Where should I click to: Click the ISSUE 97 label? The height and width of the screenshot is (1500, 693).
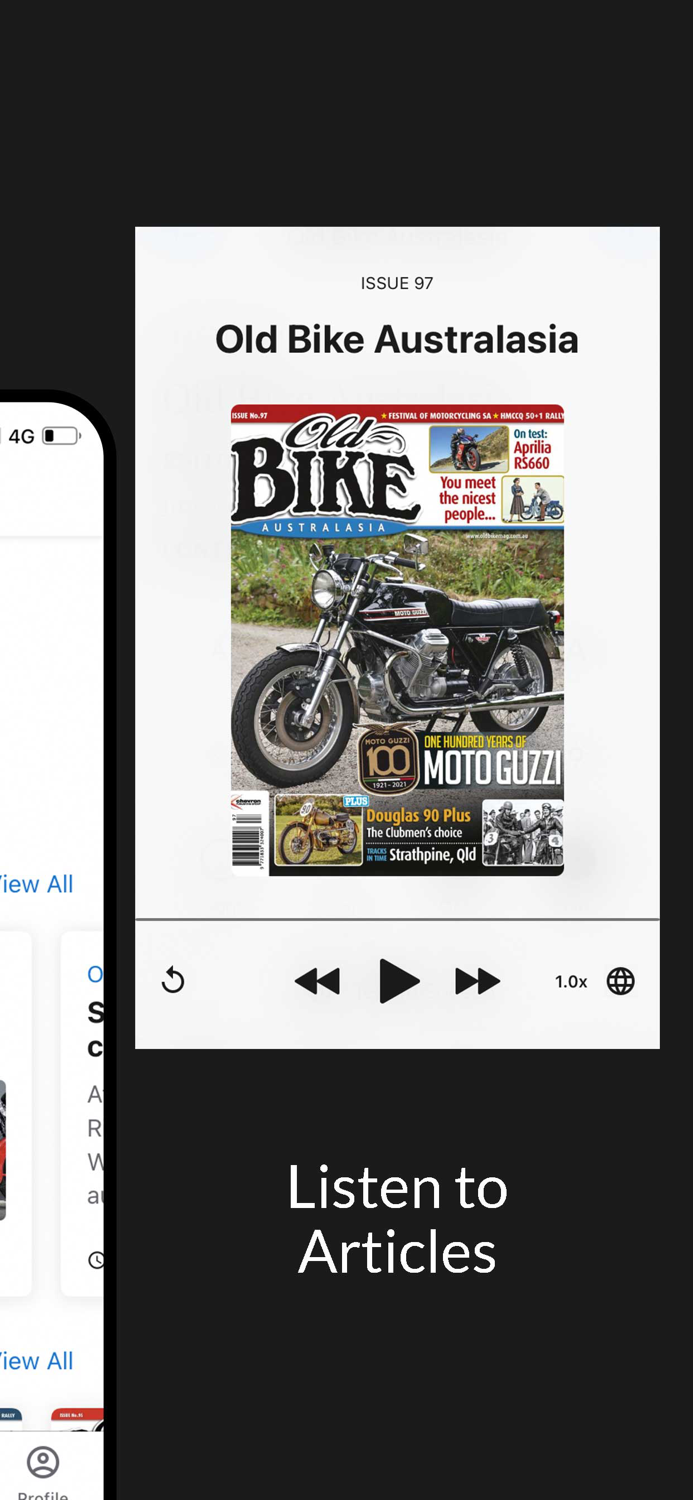click(x=397, y=283)
